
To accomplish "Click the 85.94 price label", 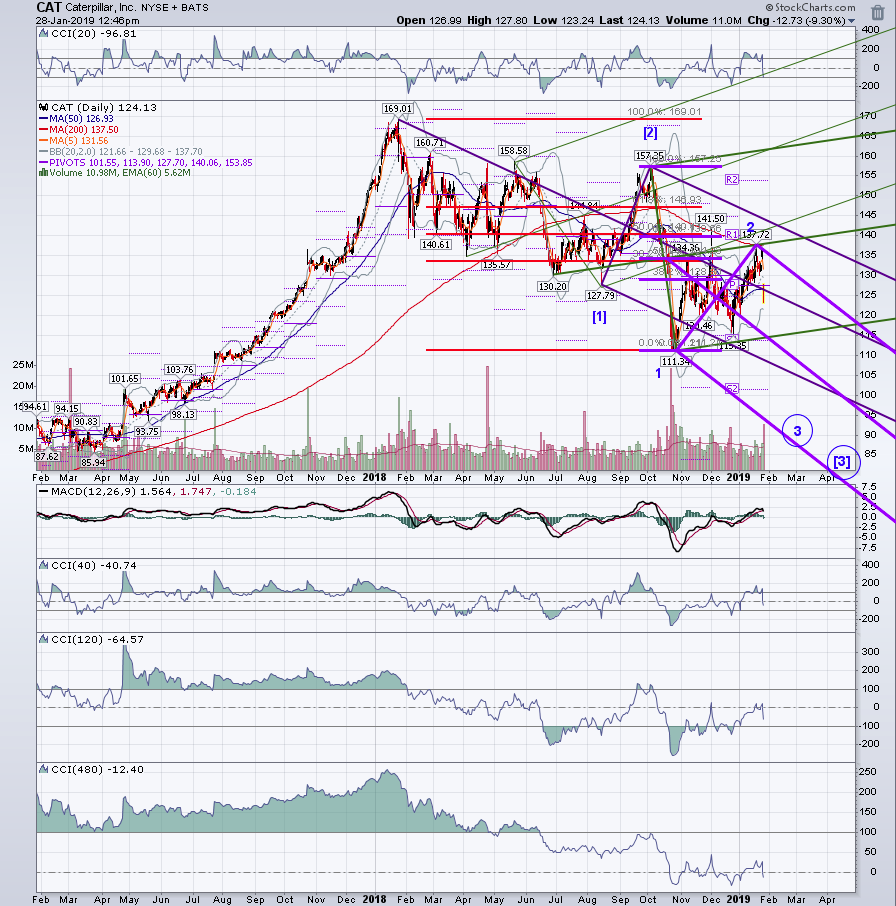I will [x=94, y=462].
